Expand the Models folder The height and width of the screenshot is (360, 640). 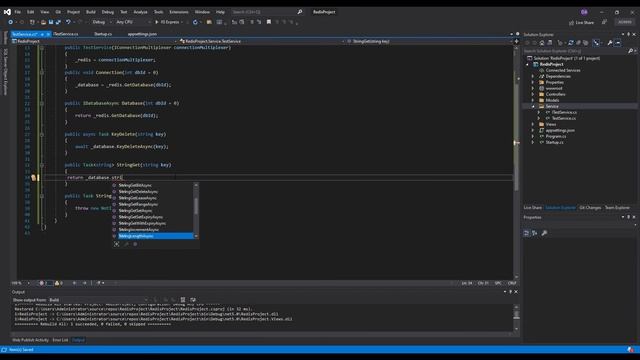click(x=533, y=100)
